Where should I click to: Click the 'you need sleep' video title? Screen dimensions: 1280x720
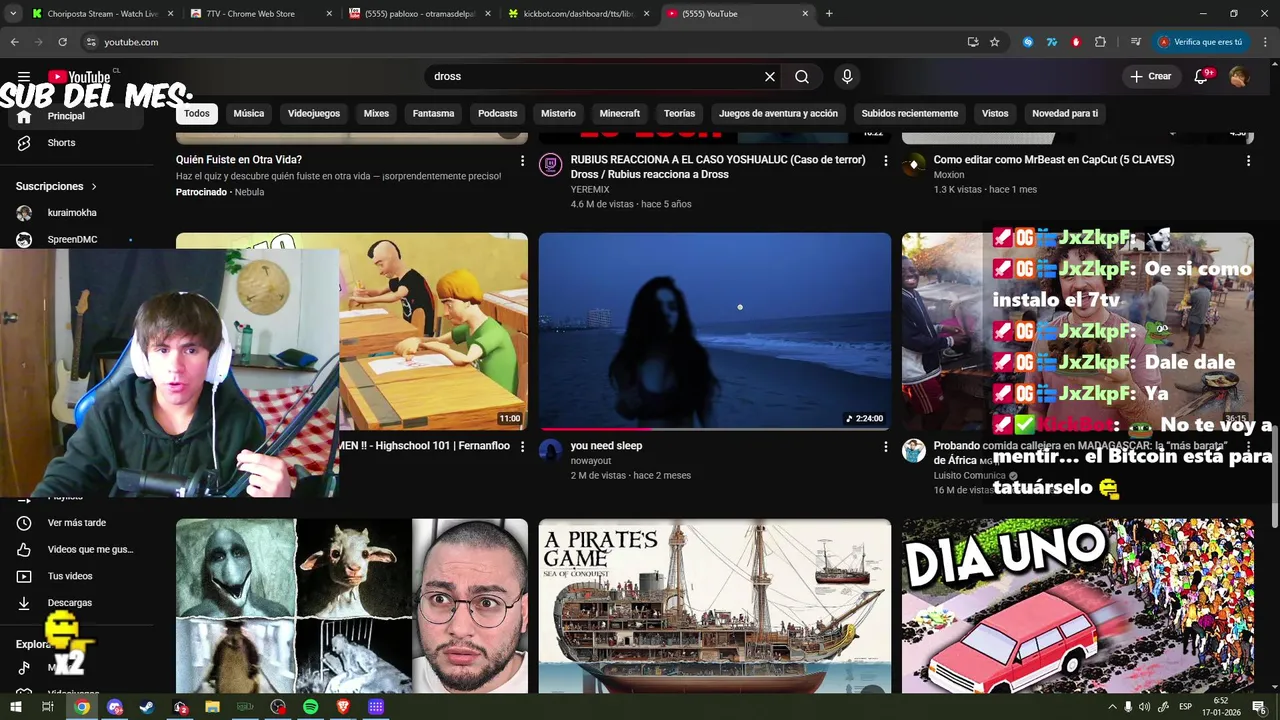point(606,446)
